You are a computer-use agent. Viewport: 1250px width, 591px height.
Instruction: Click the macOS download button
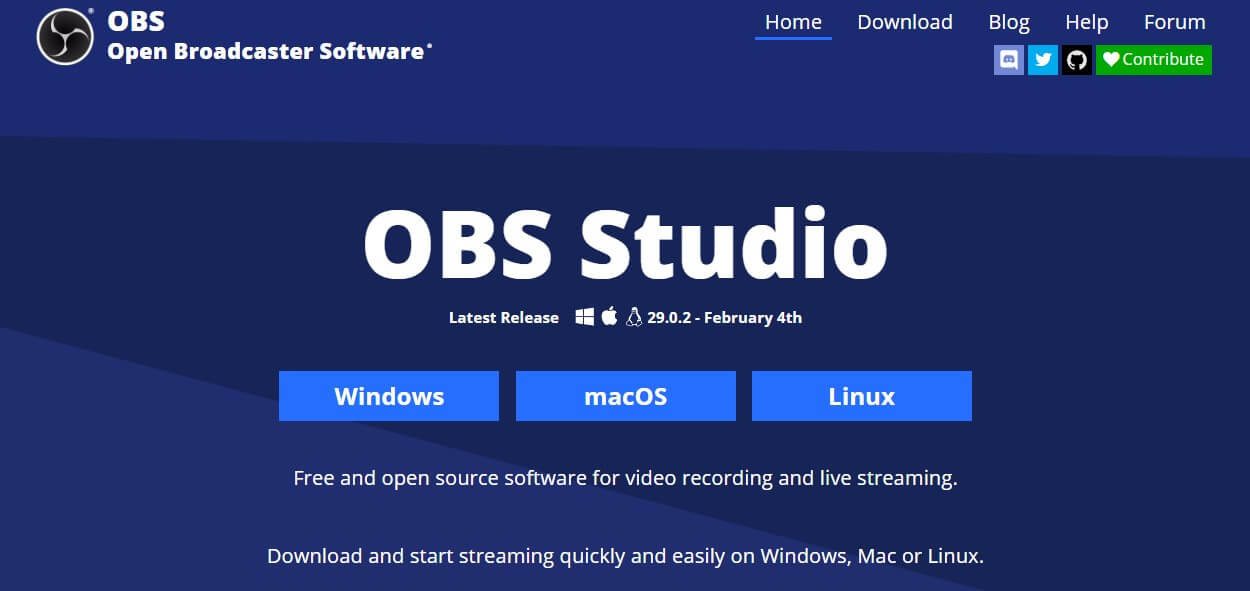(x=625, y=396)
